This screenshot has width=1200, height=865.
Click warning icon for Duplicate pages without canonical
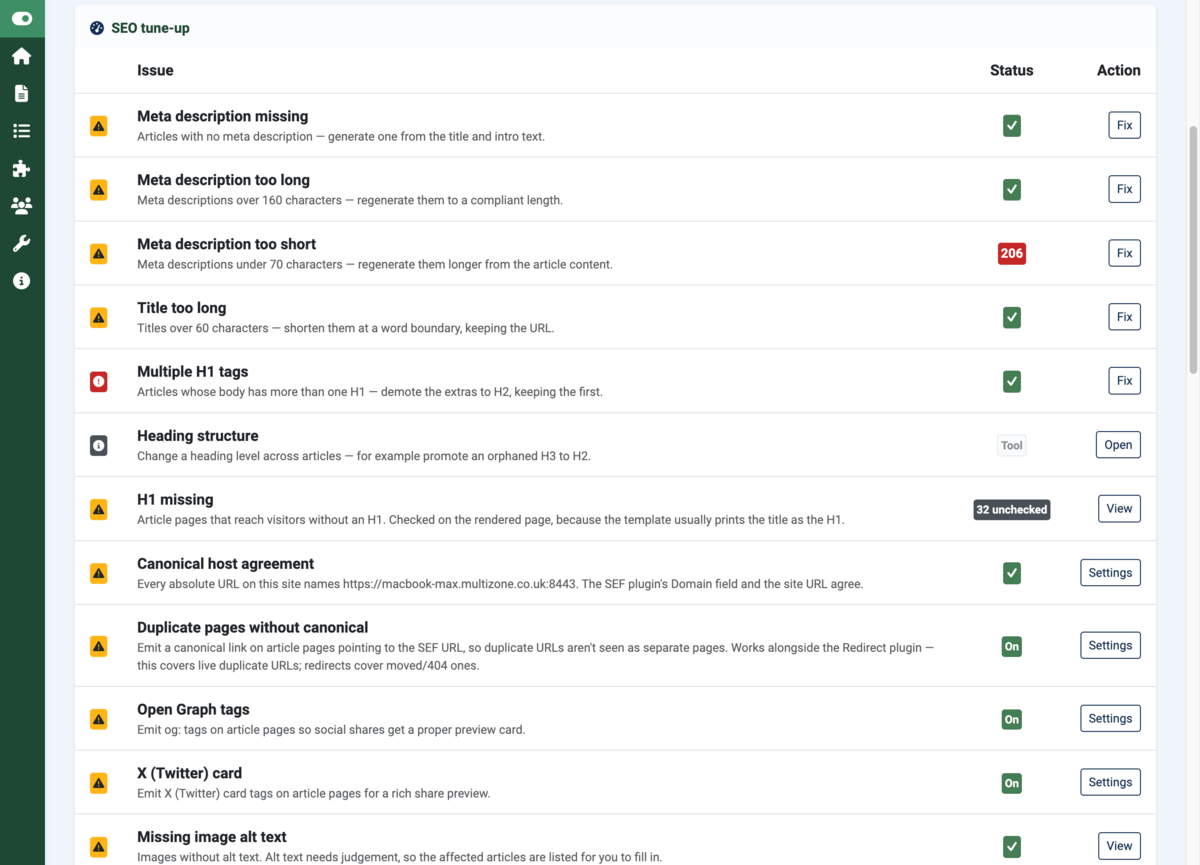click(99, 647)
